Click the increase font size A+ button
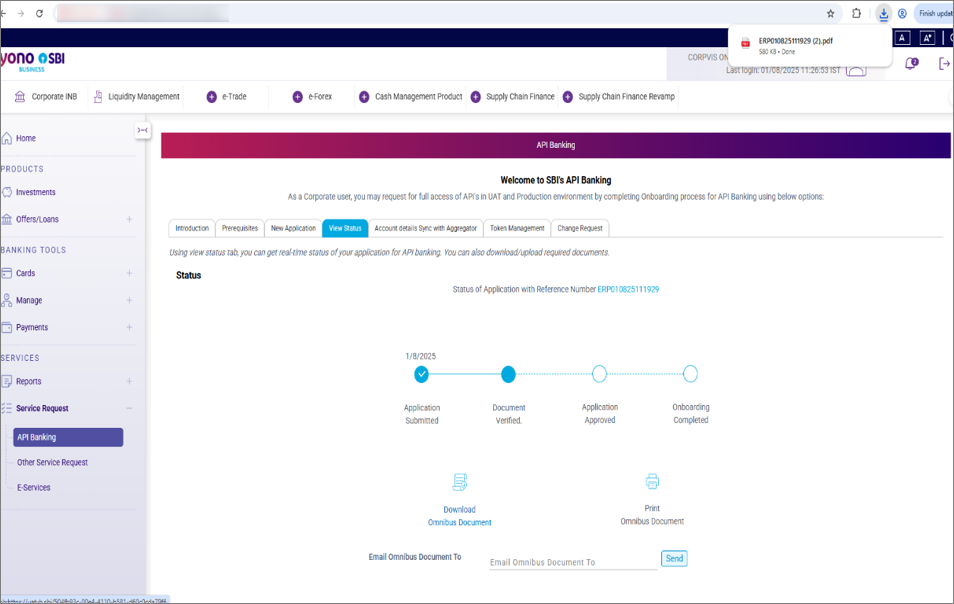954x604 pixels. click(x=927, y=38)
